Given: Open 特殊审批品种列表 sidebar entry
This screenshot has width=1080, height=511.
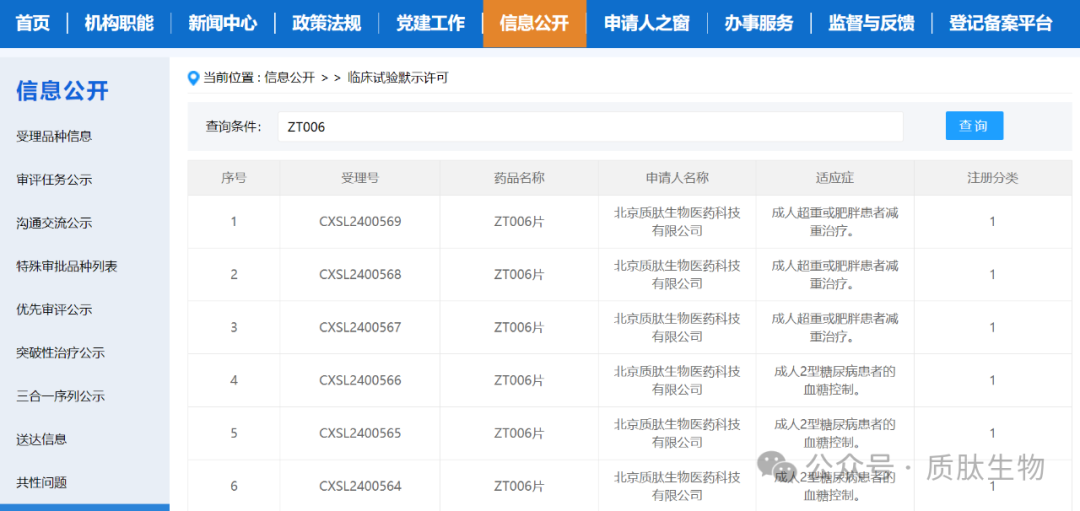Looking at the screenshot, I should pos(67,267).
